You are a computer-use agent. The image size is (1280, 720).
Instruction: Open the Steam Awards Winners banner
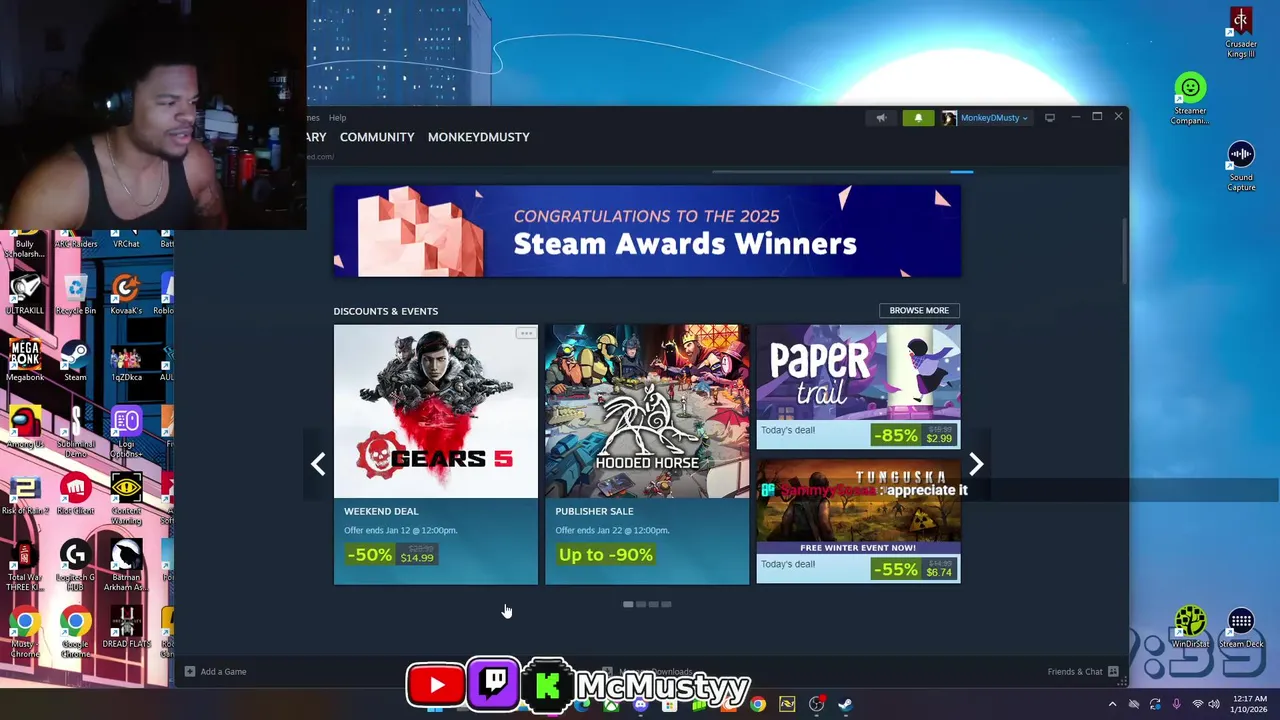pos(647,231)
